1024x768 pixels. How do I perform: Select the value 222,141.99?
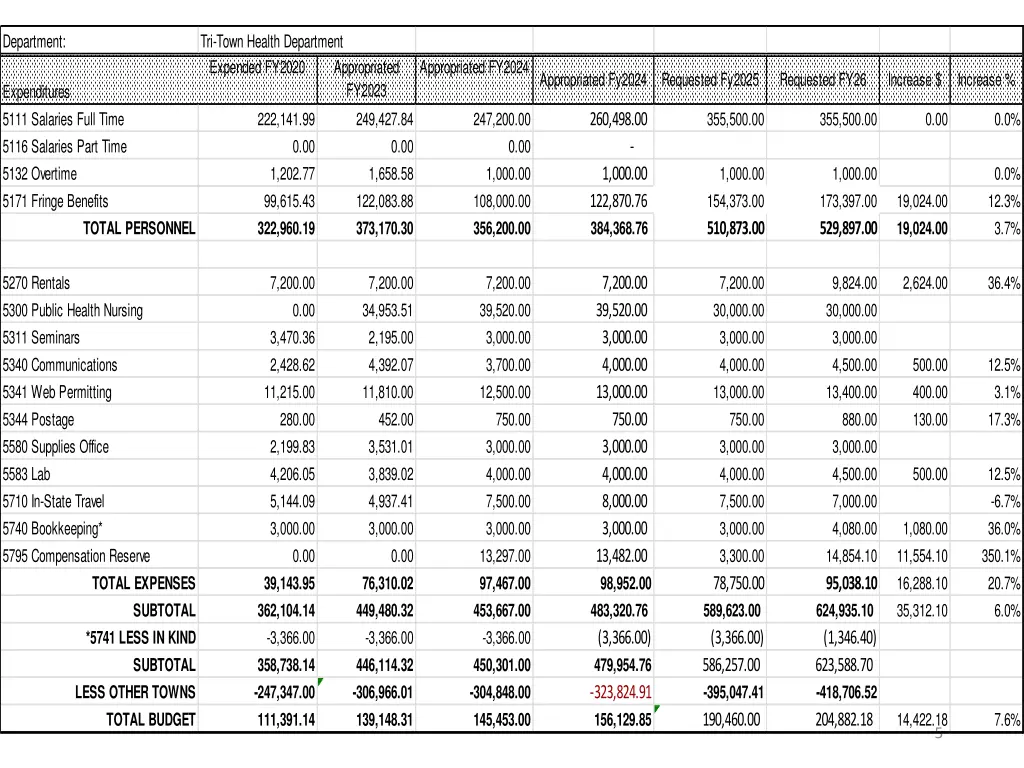286,120
